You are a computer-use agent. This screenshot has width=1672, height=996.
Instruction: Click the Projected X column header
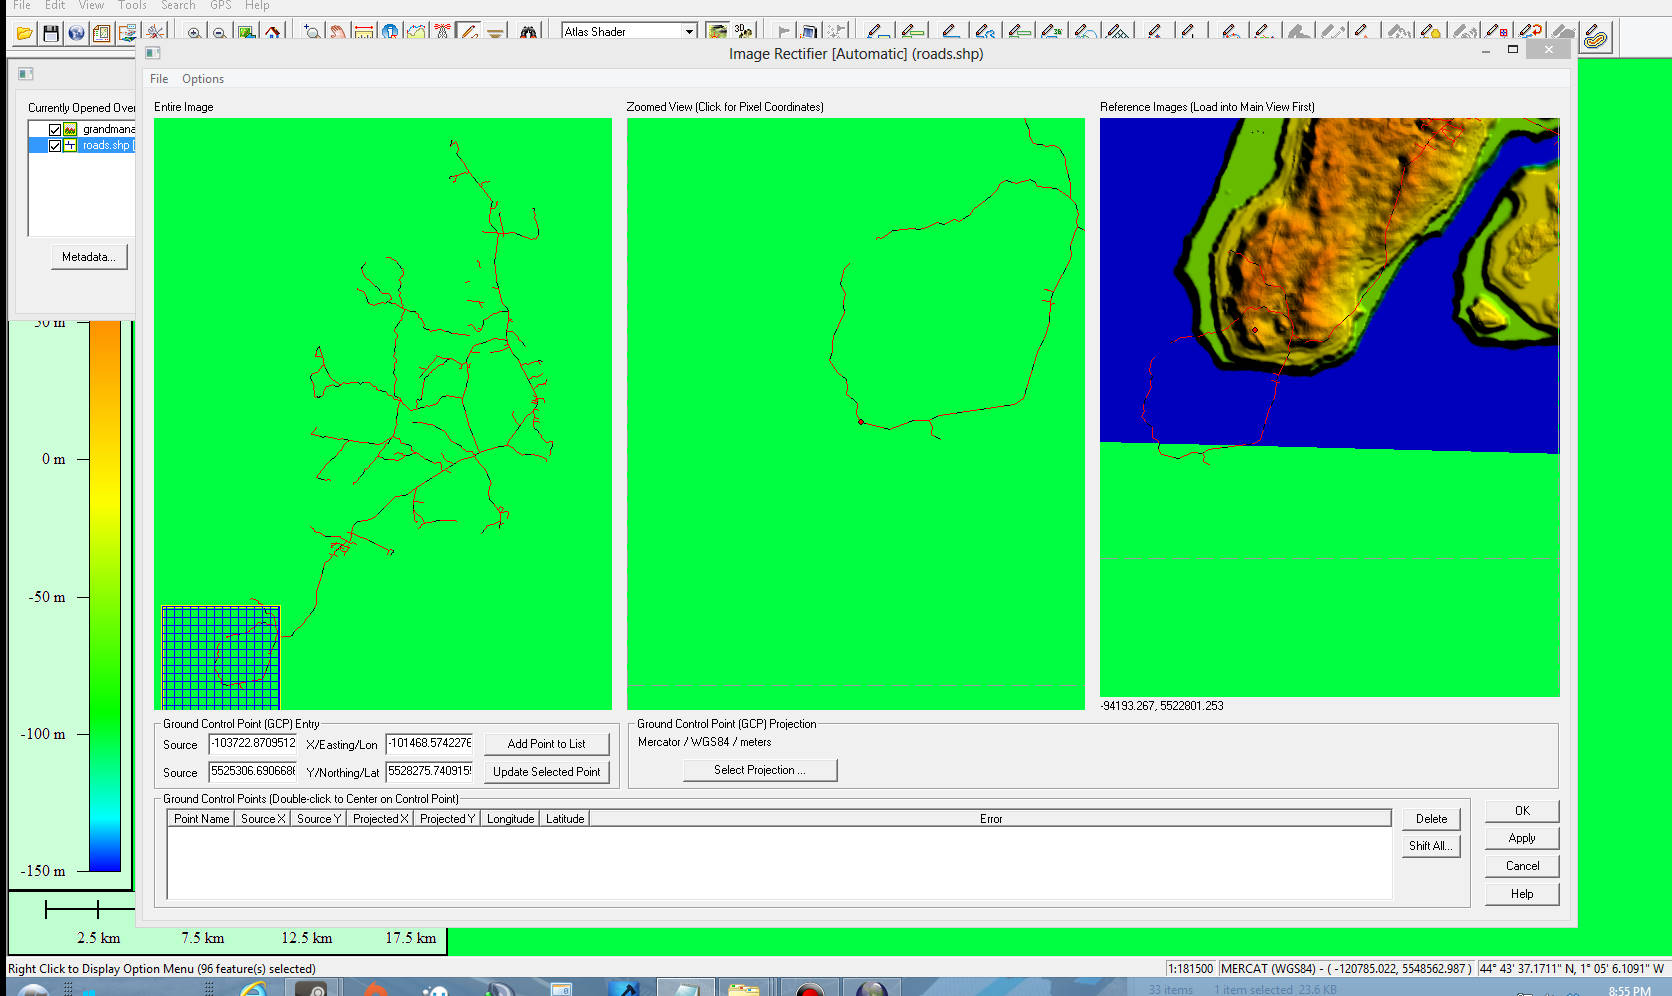(x=380, y=819)
